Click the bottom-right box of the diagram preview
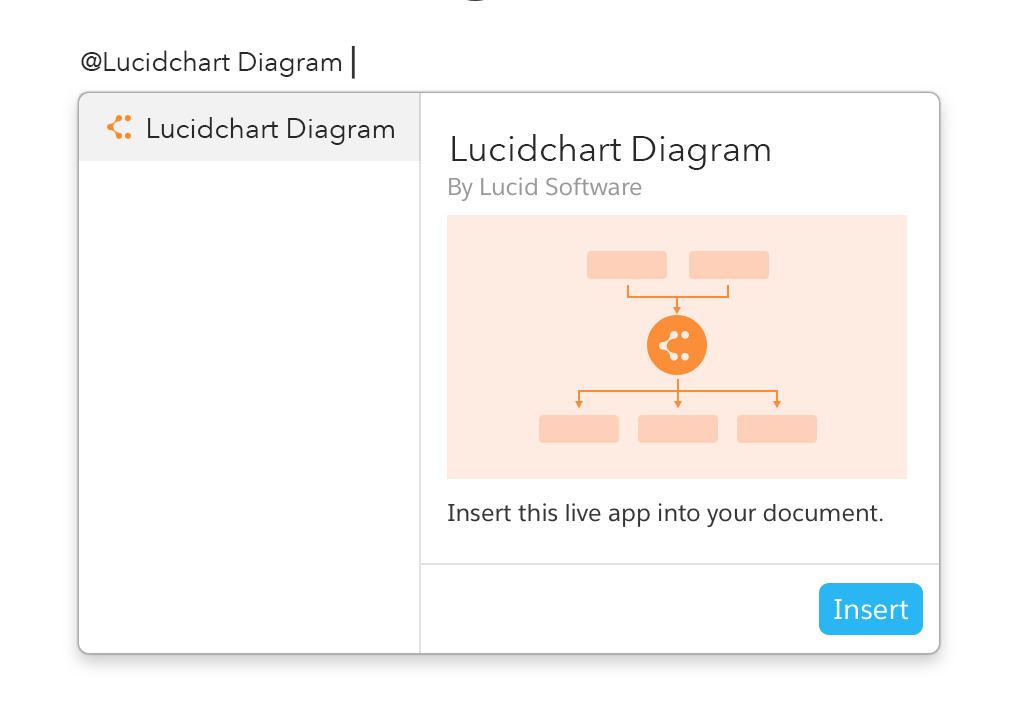This screenshot has width=1022, height=716. (777, 428)
